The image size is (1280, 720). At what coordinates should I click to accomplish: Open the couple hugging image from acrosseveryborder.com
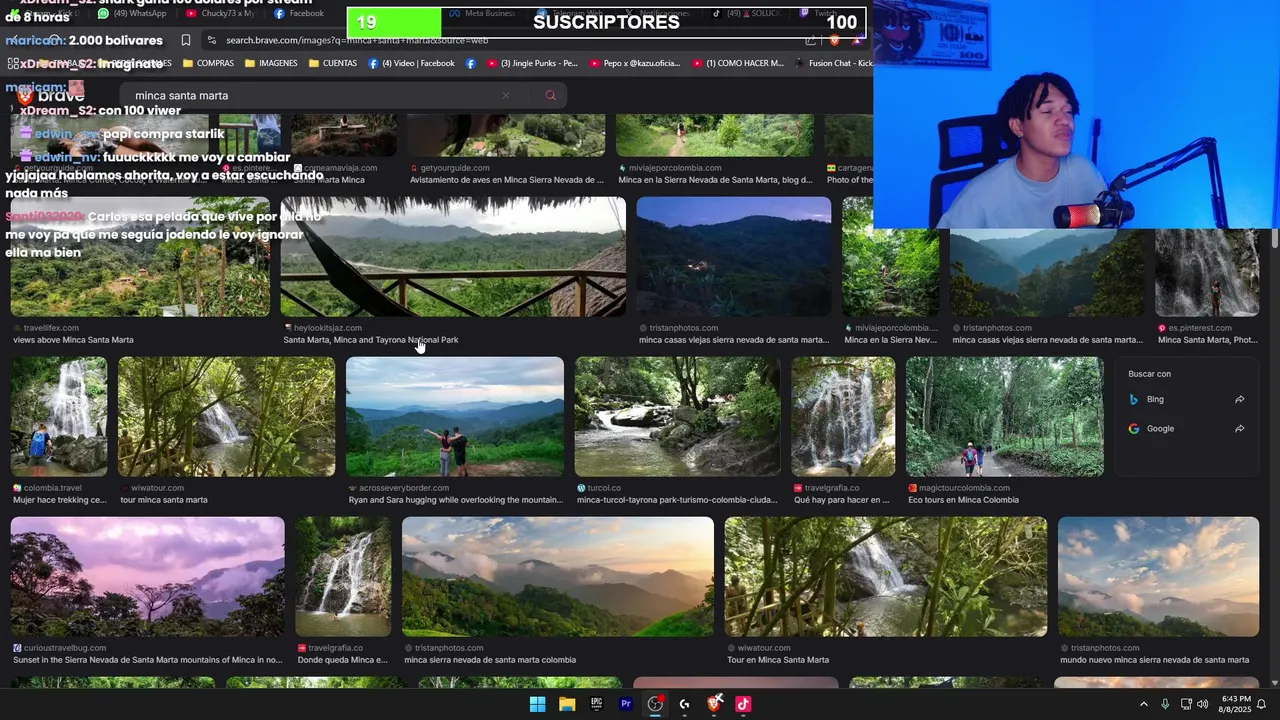click(455, 416)
